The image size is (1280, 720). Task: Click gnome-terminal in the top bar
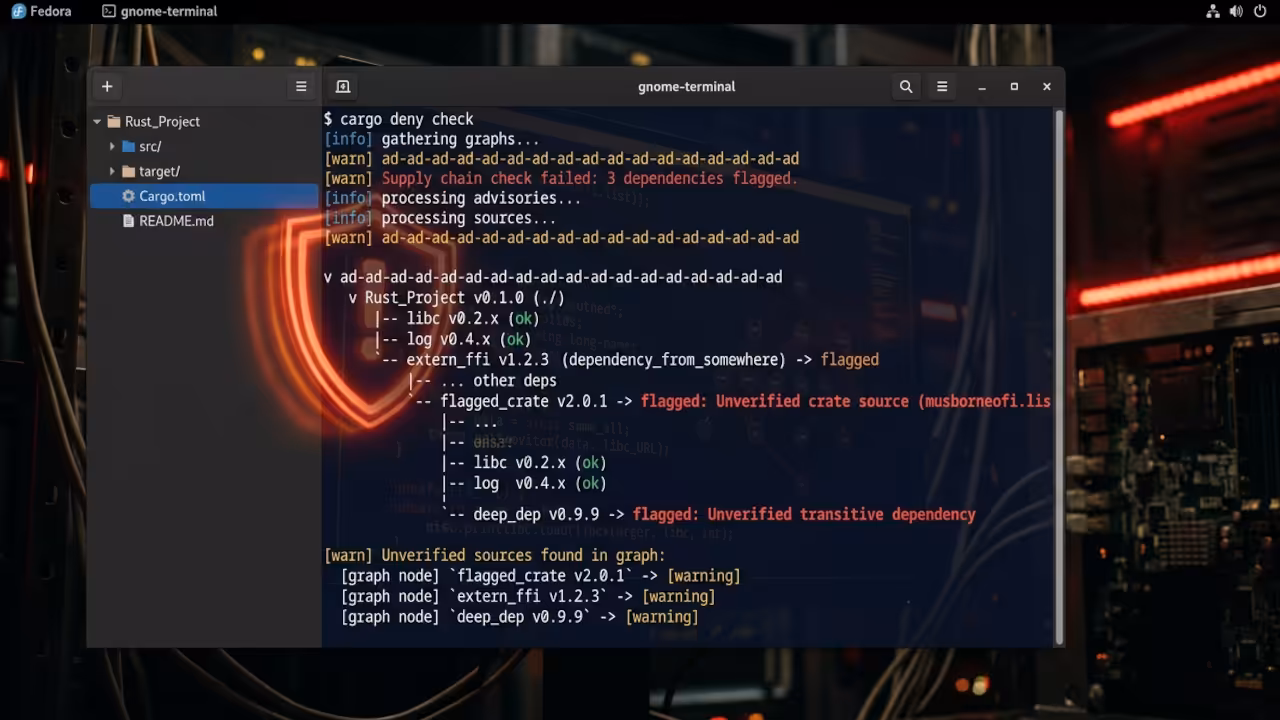coord(160,11)
